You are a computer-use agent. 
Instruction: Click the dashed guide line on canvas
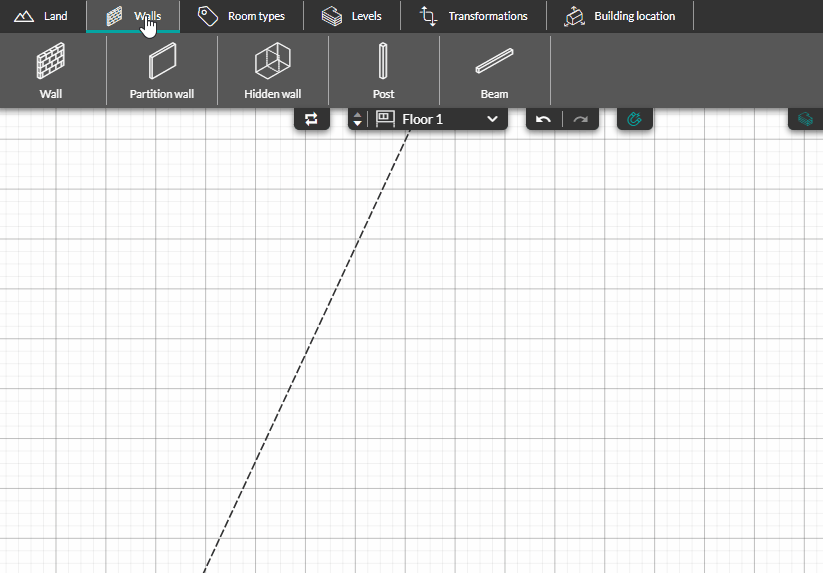click(x=307, y=350)
